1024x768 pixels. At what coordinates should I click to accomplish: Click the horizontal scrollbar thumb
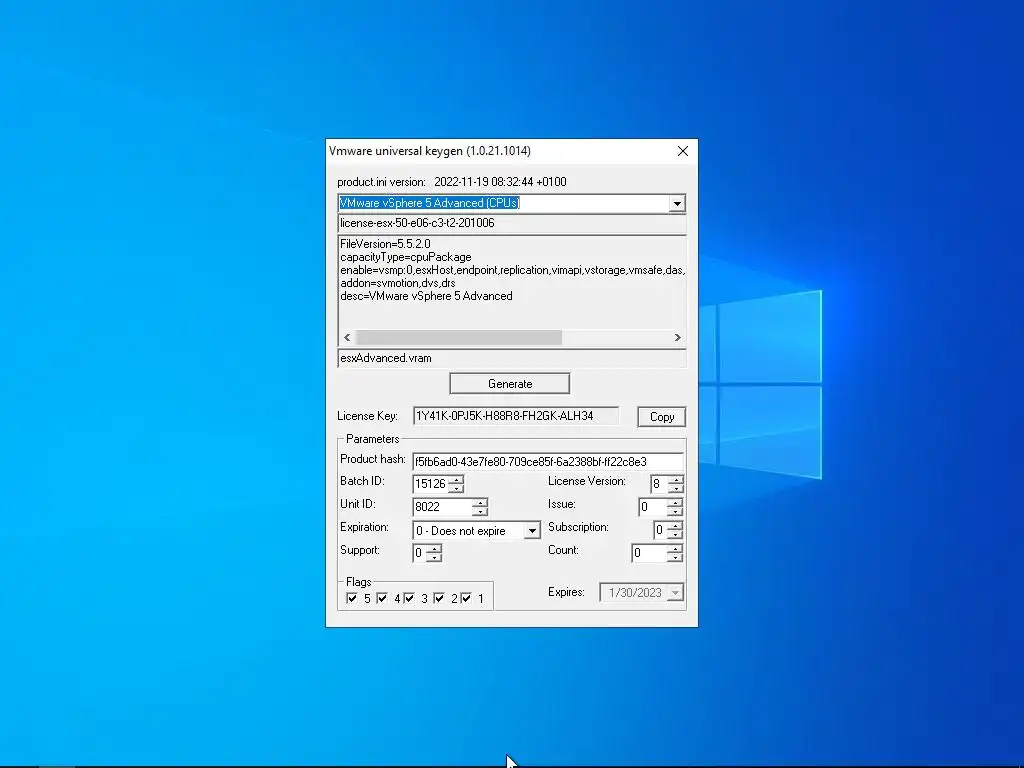click(458, 338)
